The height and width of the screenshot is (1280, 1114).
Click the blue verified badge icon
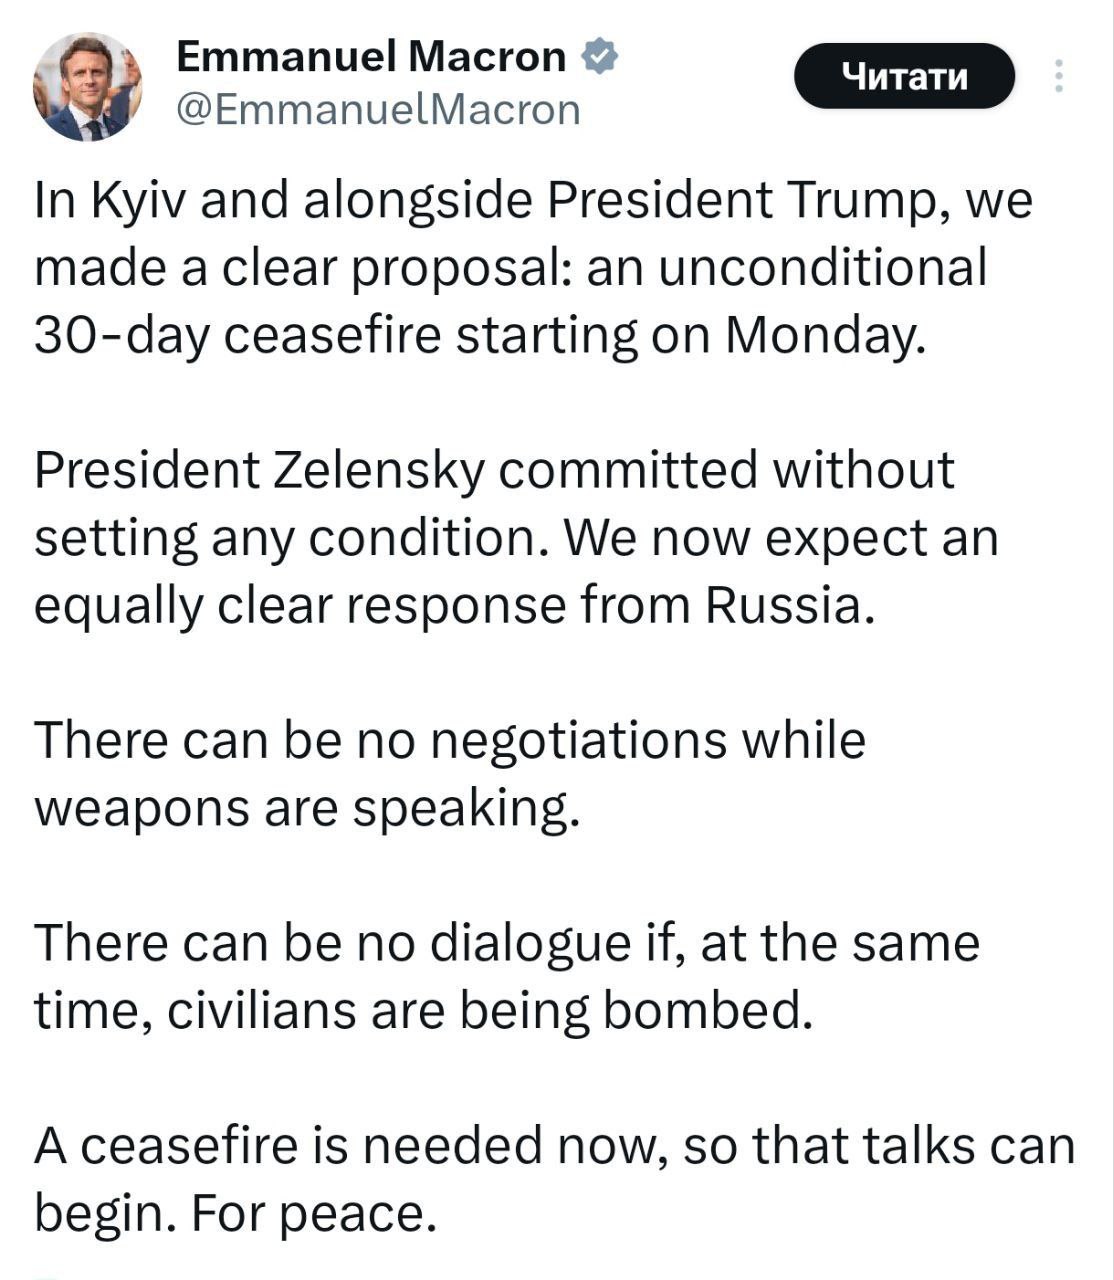point(600,57)
